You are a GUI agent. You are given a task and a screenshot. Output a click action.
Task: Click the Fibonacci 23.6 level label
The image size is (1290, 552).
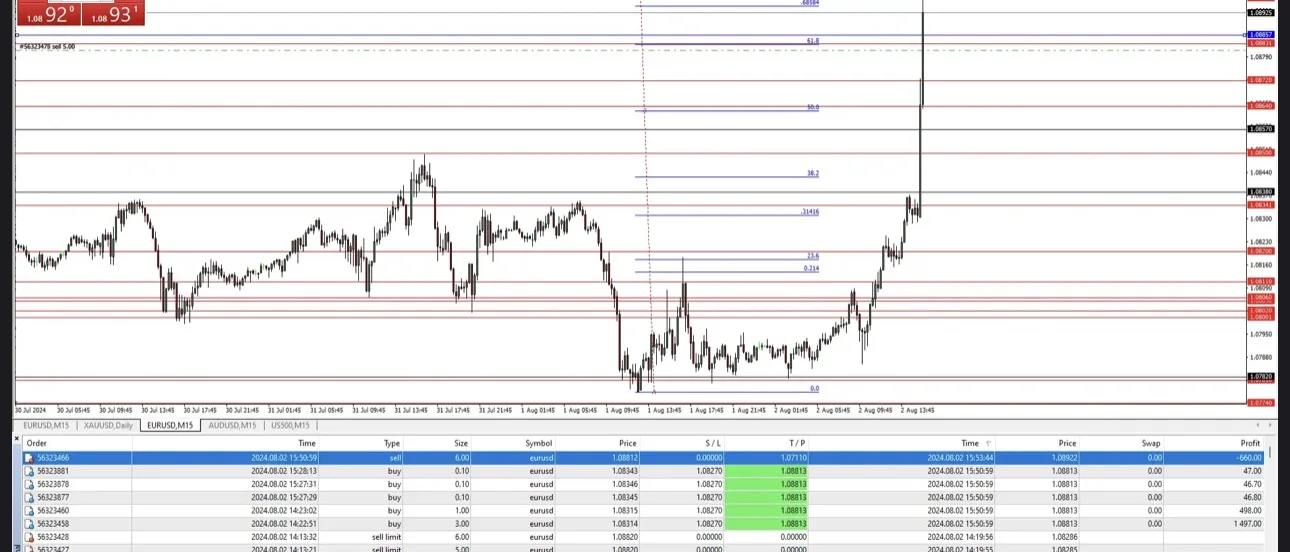click(x=812, y=255)
